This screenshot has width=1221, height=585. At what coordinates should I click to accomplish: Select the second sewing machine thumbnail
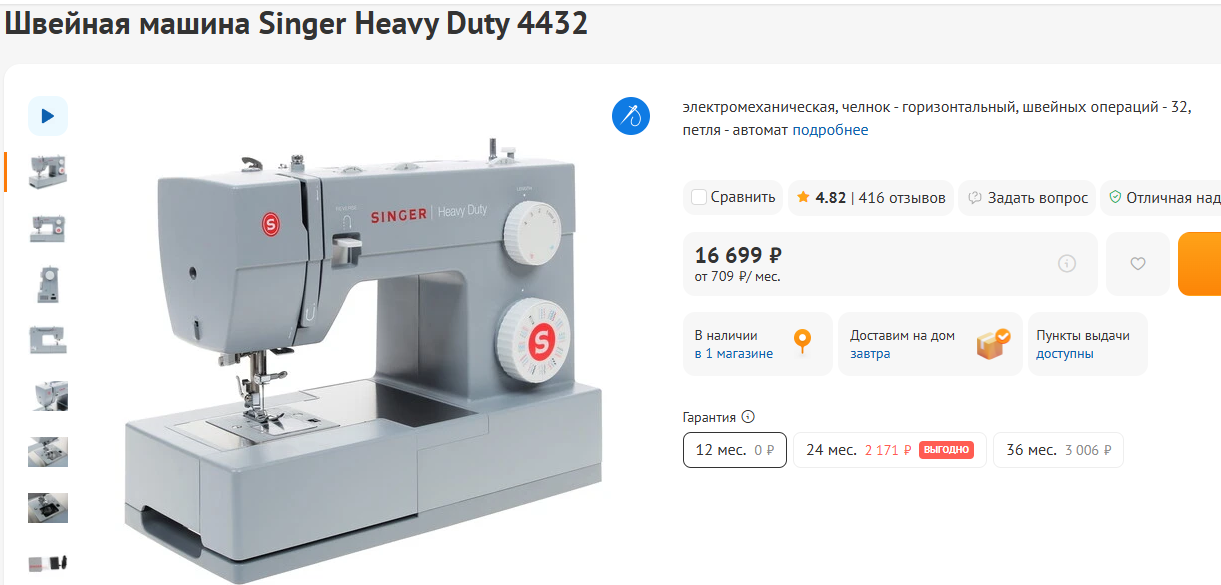(x=47, y=228)
